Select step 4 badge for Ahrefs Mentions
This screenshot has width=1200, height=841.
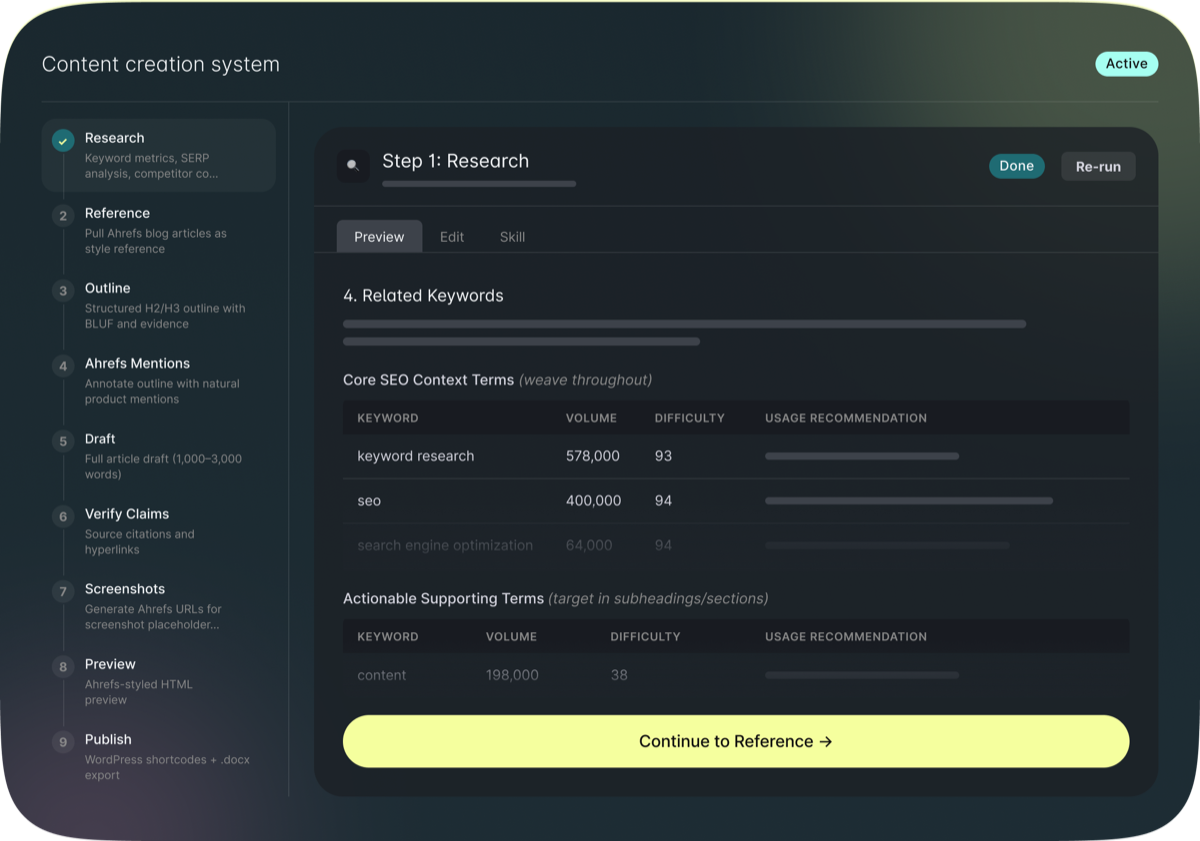[x=63, y=366]
